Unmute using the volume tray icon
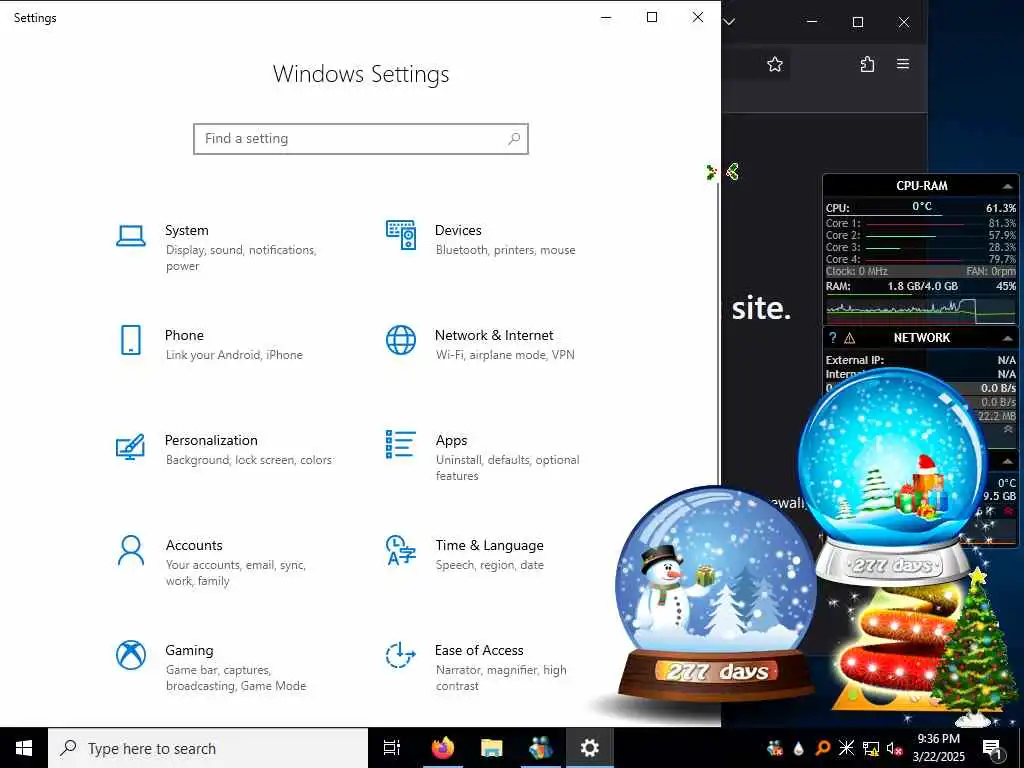This screenshot has height=768, width=1024. 894,748
